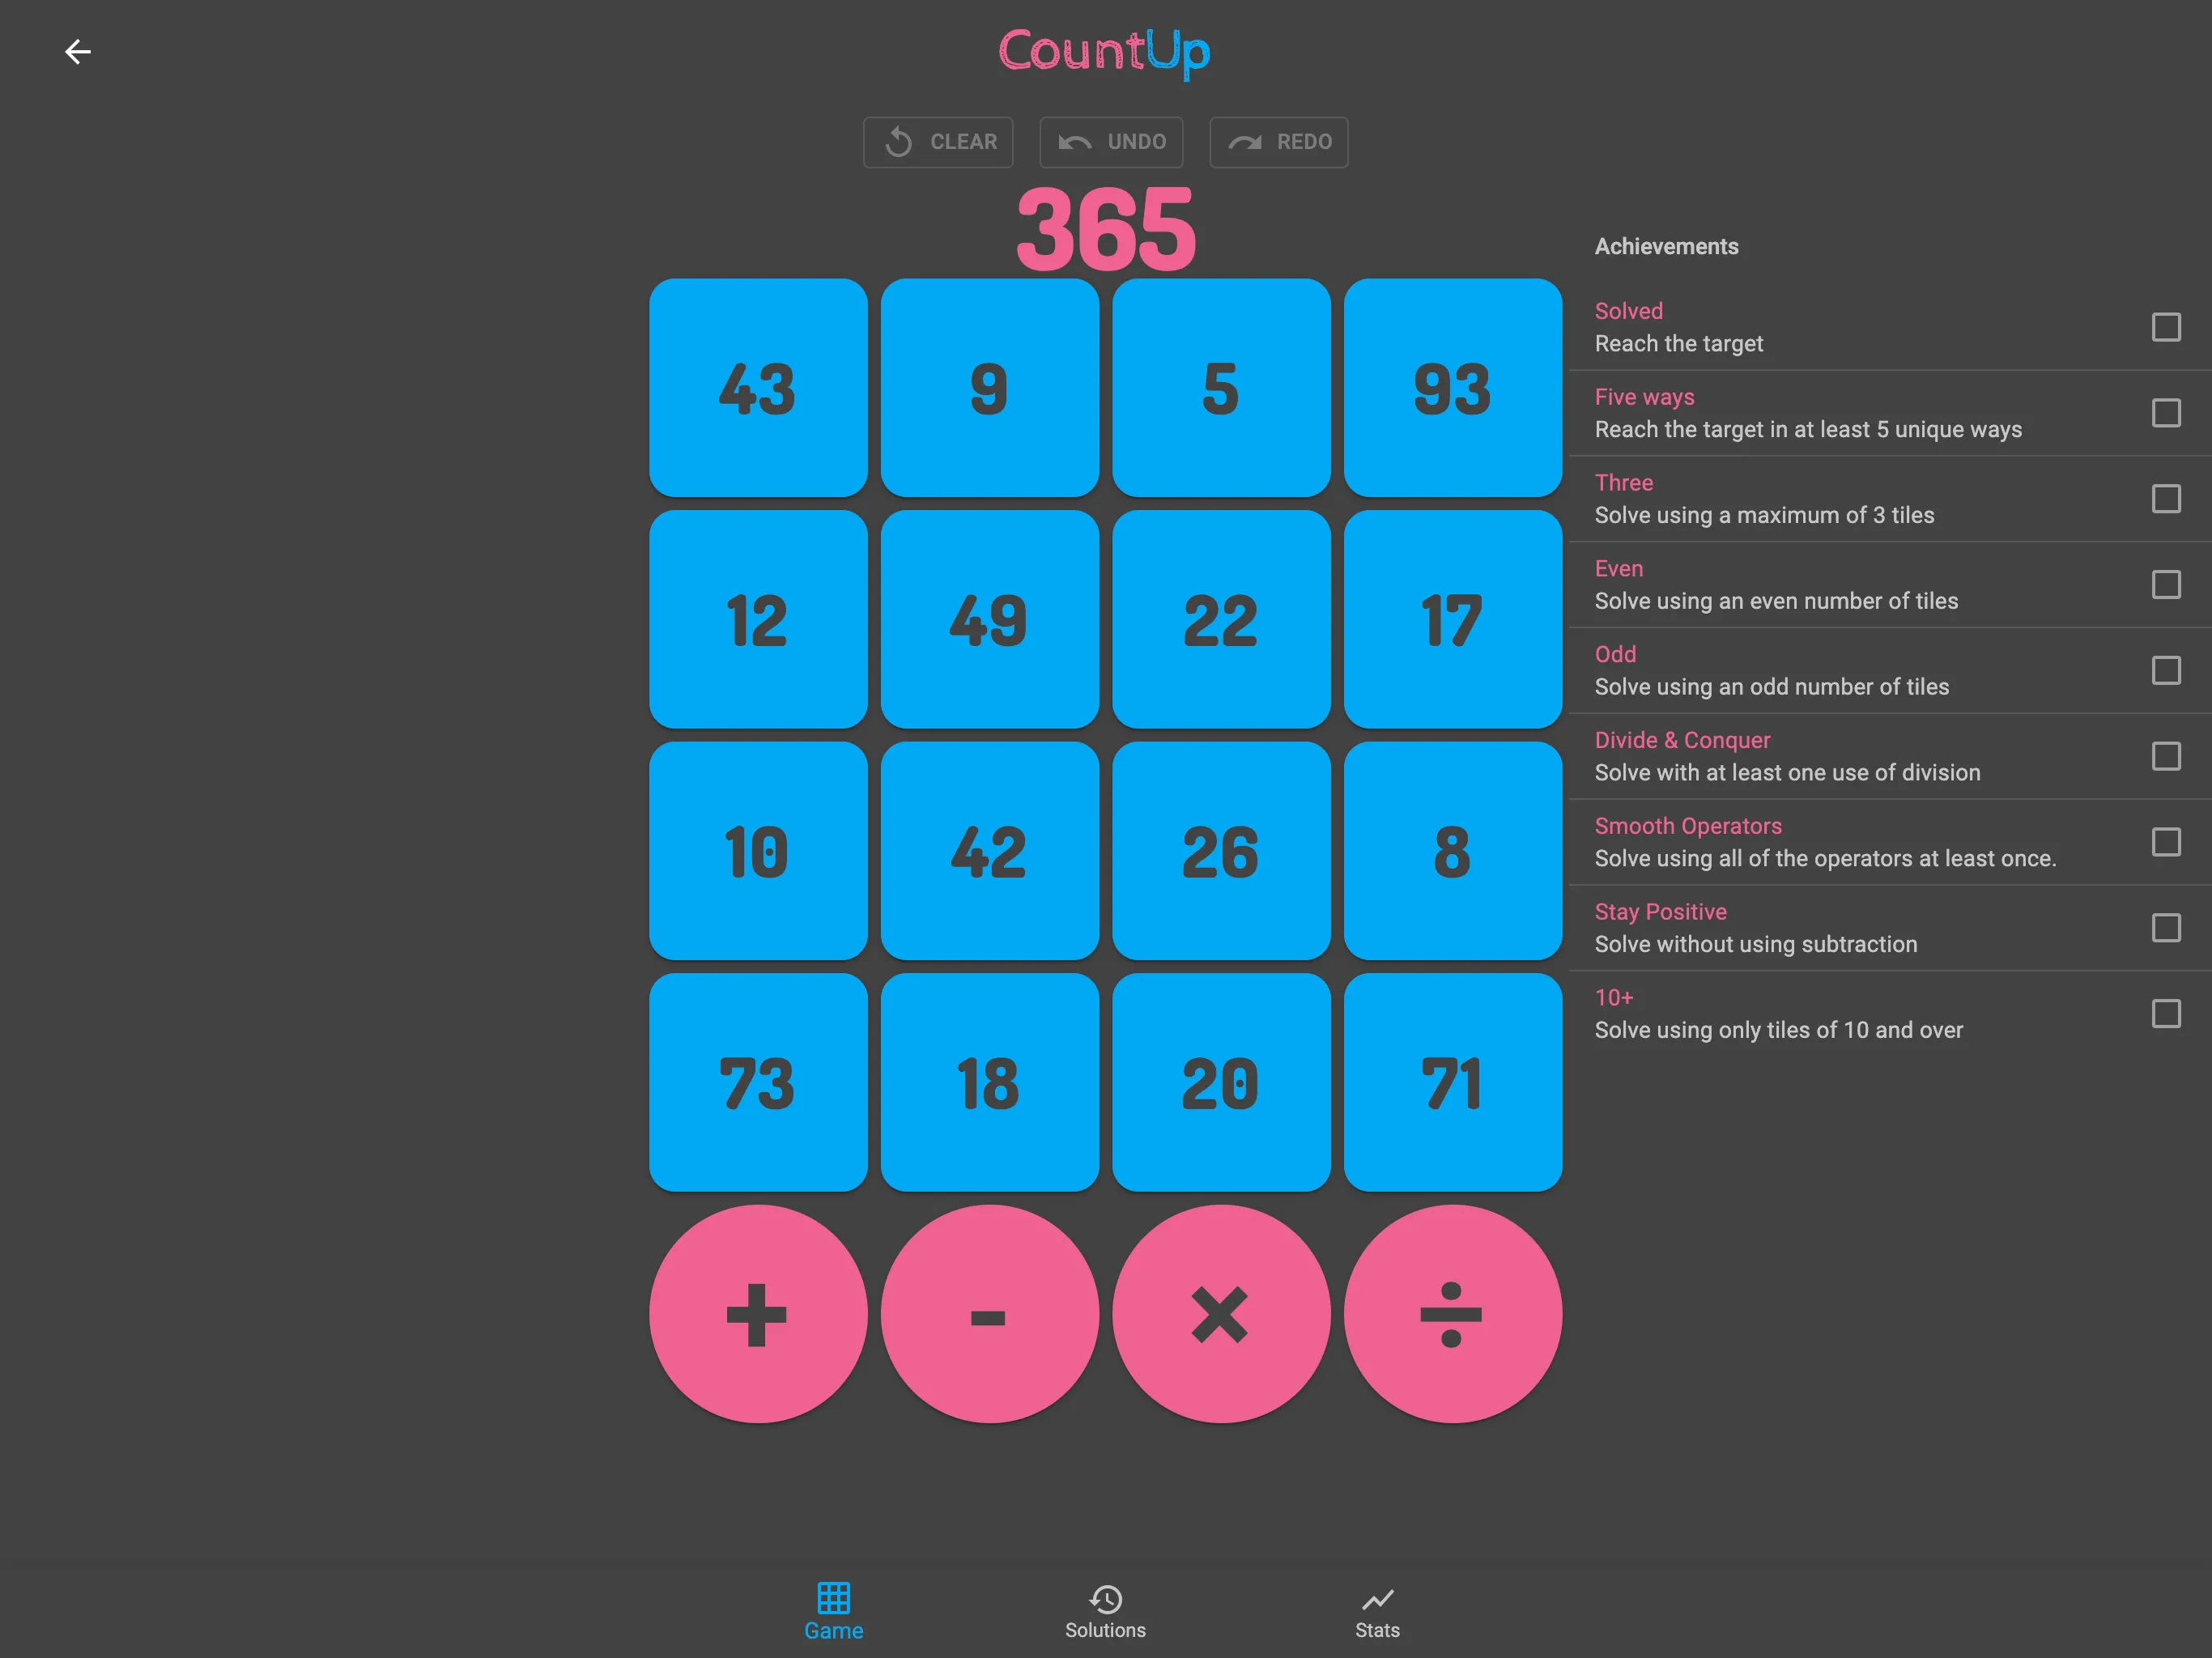2212x1658 pixels.
Task: Click the division operator button
Action: (1451, 1313)
